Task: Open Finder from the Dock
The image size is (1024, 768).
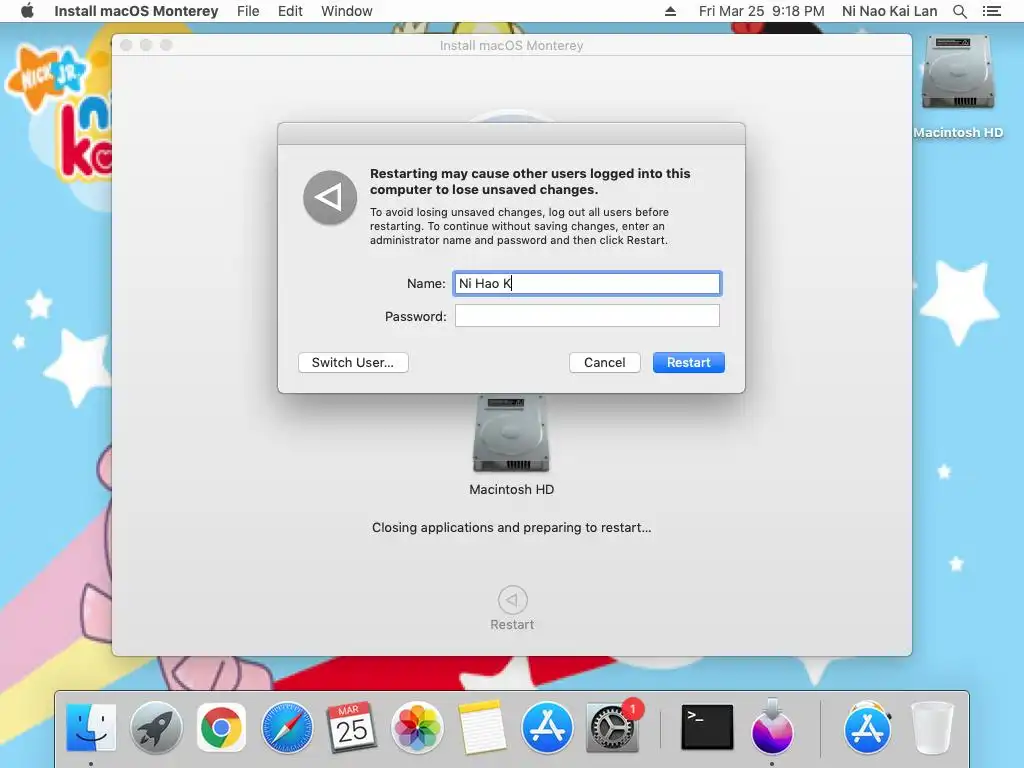Action: coord(91,728)
